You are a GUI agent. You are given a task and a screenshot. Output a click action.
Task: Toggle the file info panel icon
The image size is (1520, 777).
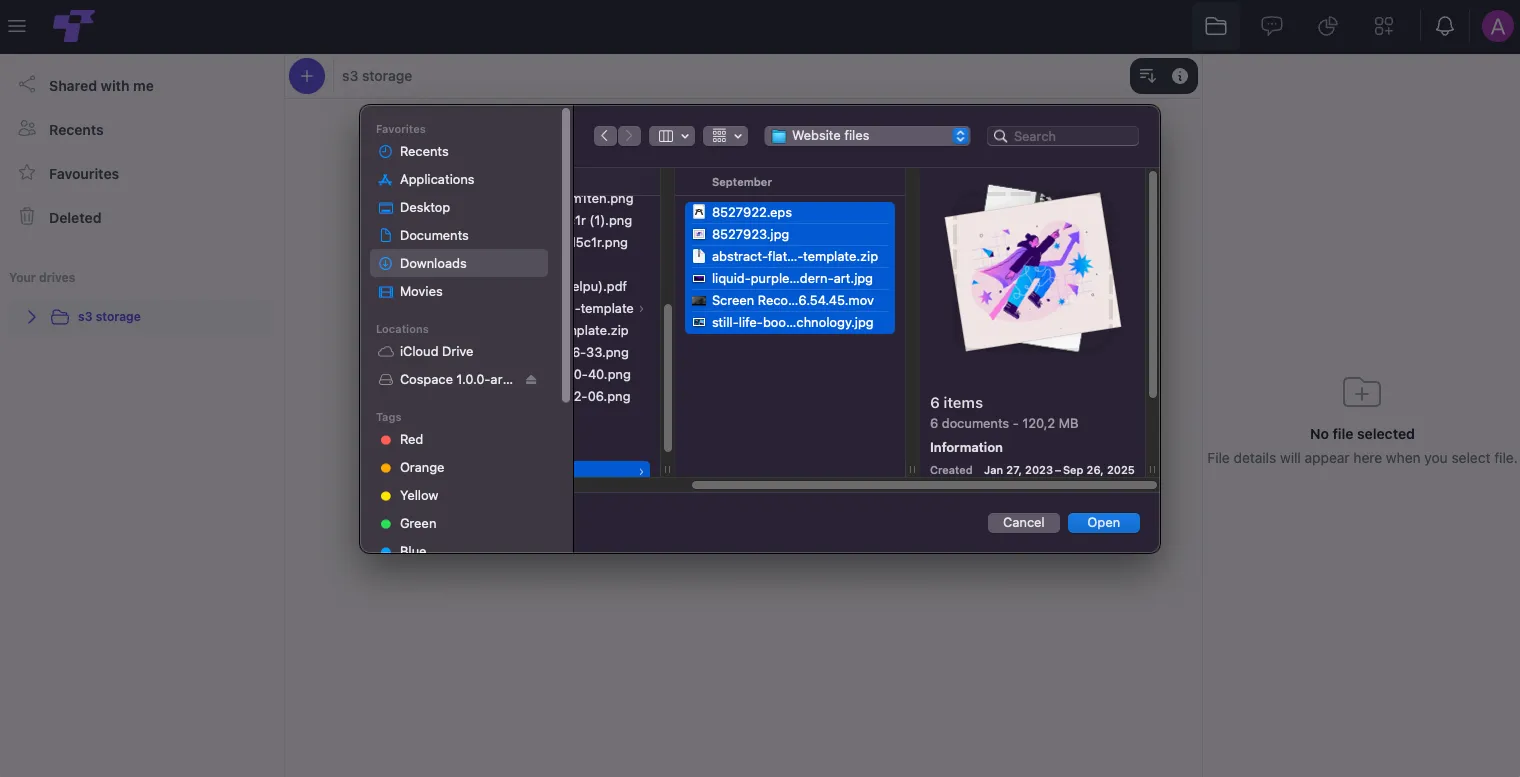coord(1180,76)
